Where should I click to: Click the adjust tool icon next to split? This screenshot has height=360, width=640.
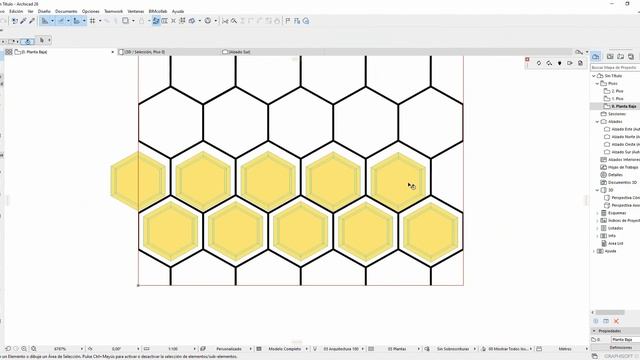234,21
